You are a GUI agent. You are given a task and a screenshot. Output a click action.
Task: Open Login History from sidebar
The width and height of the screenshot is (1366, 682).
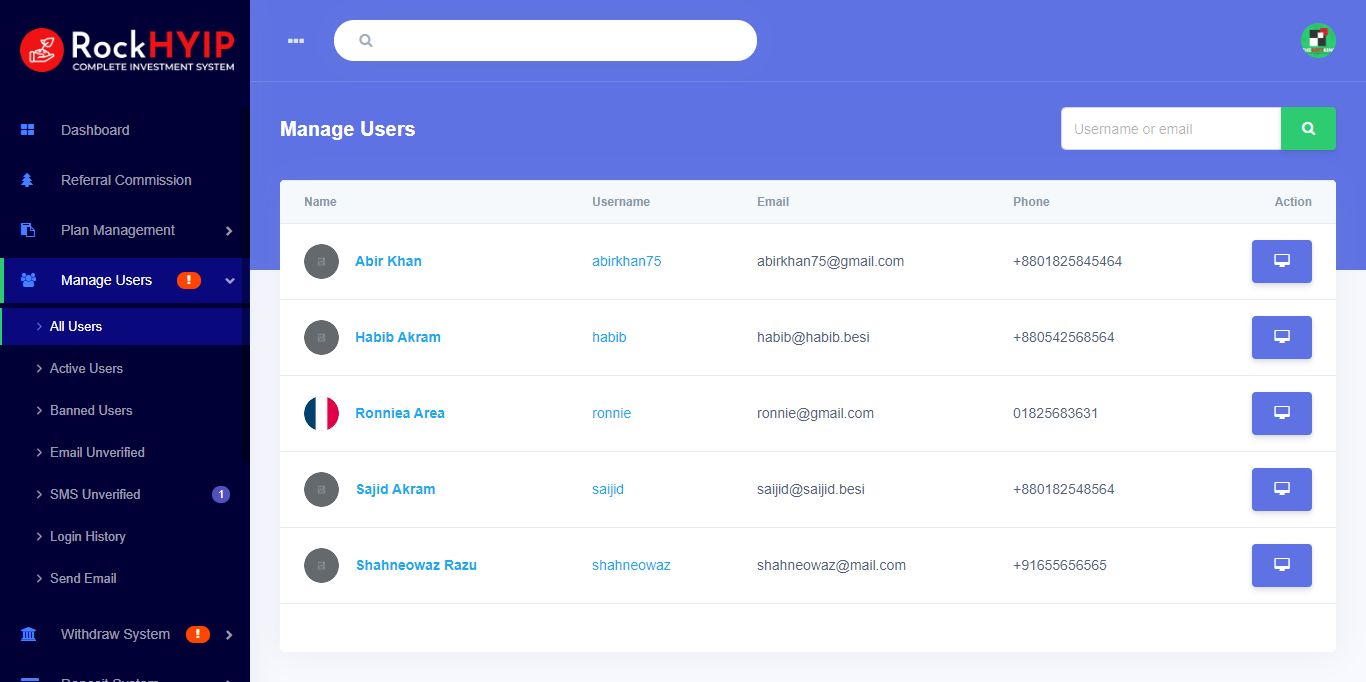[x=88, y=536]
